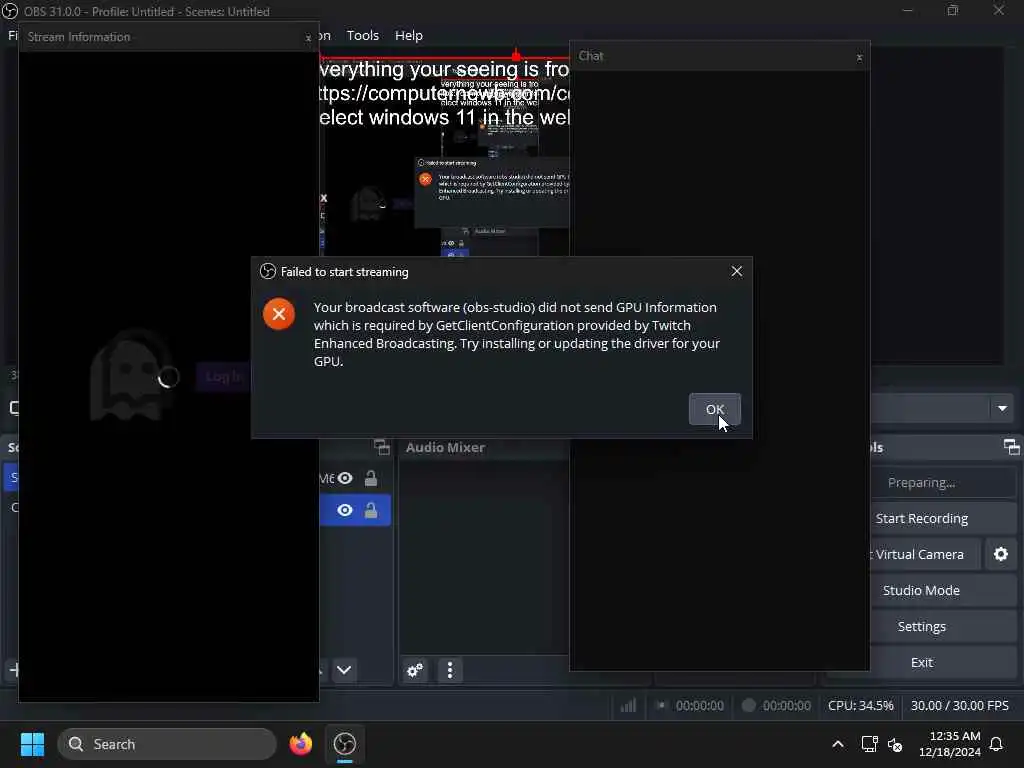Close the Chat dock panel
This screenshot has width=1024, height=768.
pyautogui.click(x=859, y=57)
